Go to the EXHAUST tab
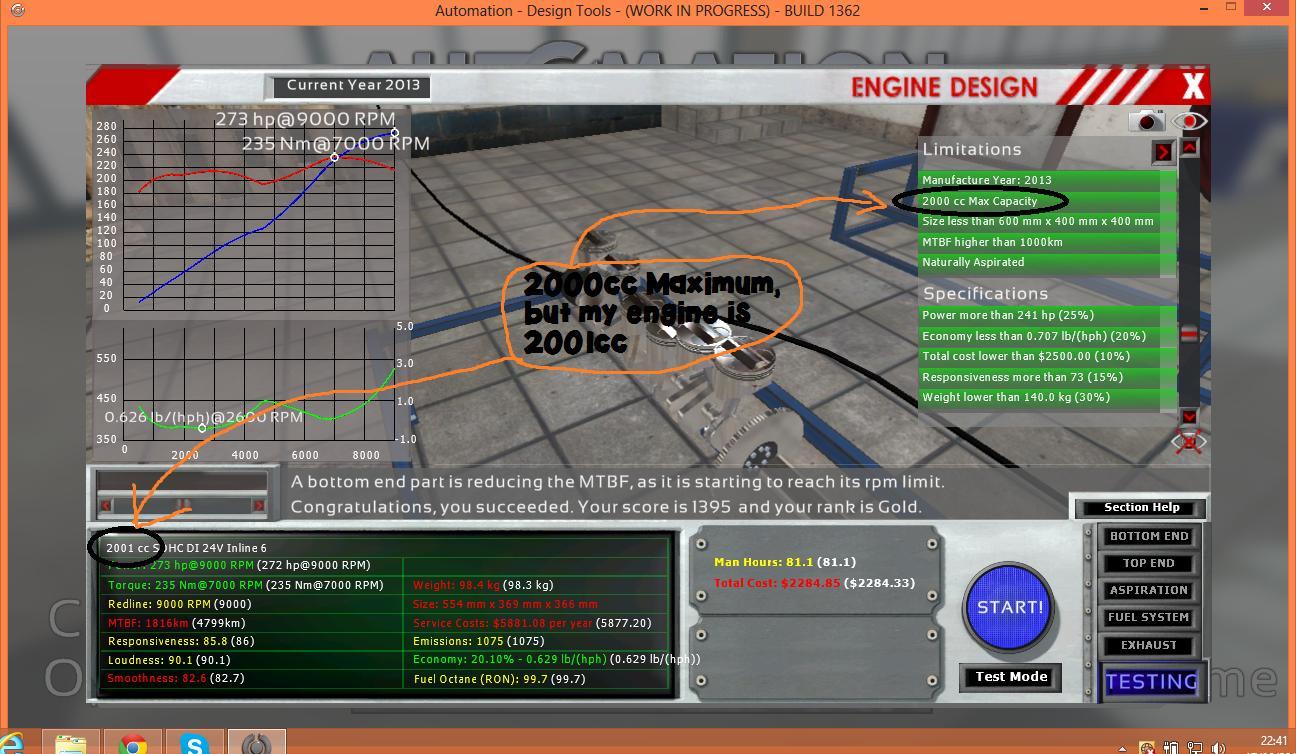1296x754 pixels. 1148,645
